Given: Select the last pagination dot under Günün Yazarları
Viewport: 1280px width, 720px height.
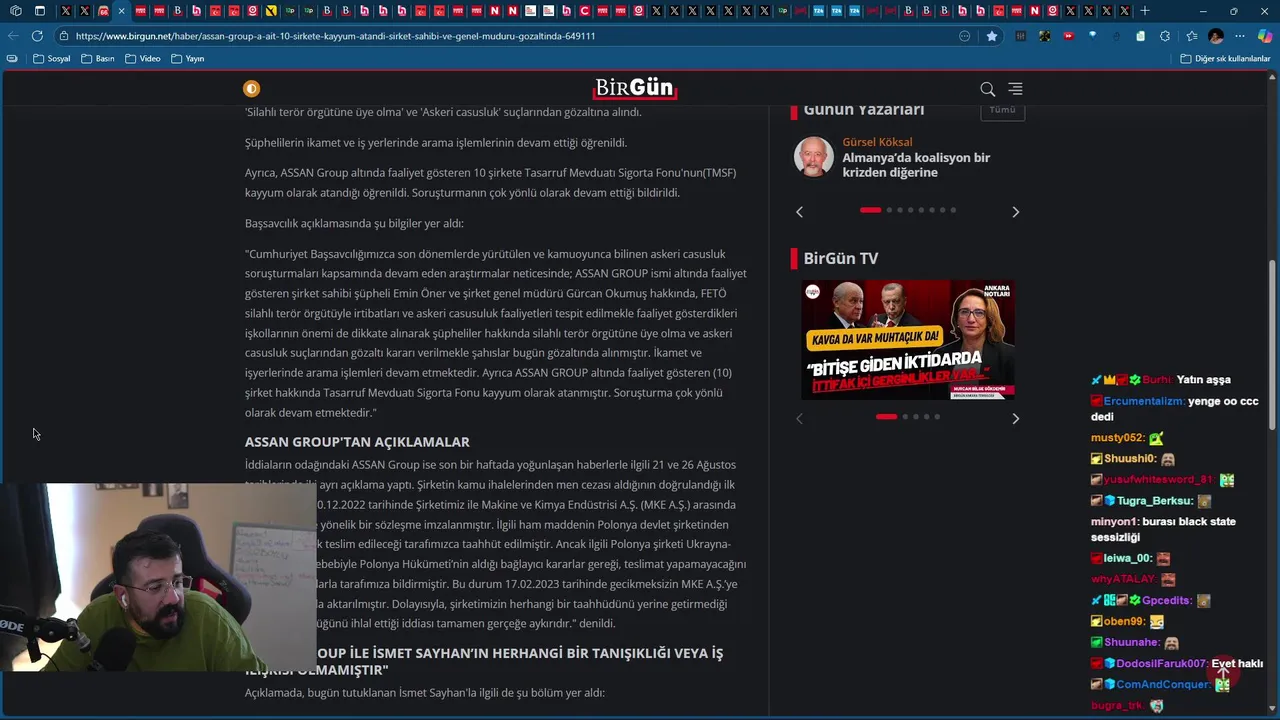Looking at the screenshot, I should [x=953, y=210].
